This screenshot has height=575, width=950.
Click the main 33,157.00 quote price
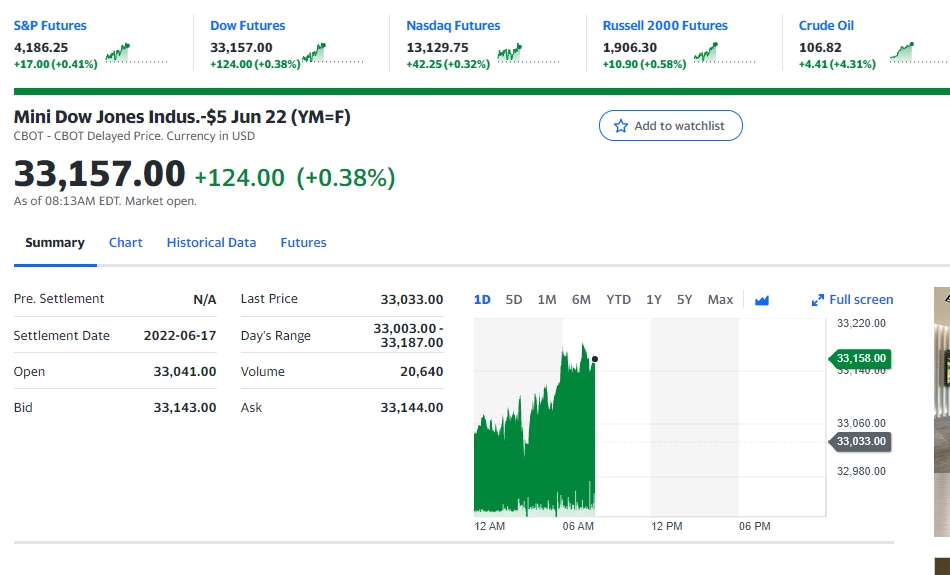[x=99, y=173]
